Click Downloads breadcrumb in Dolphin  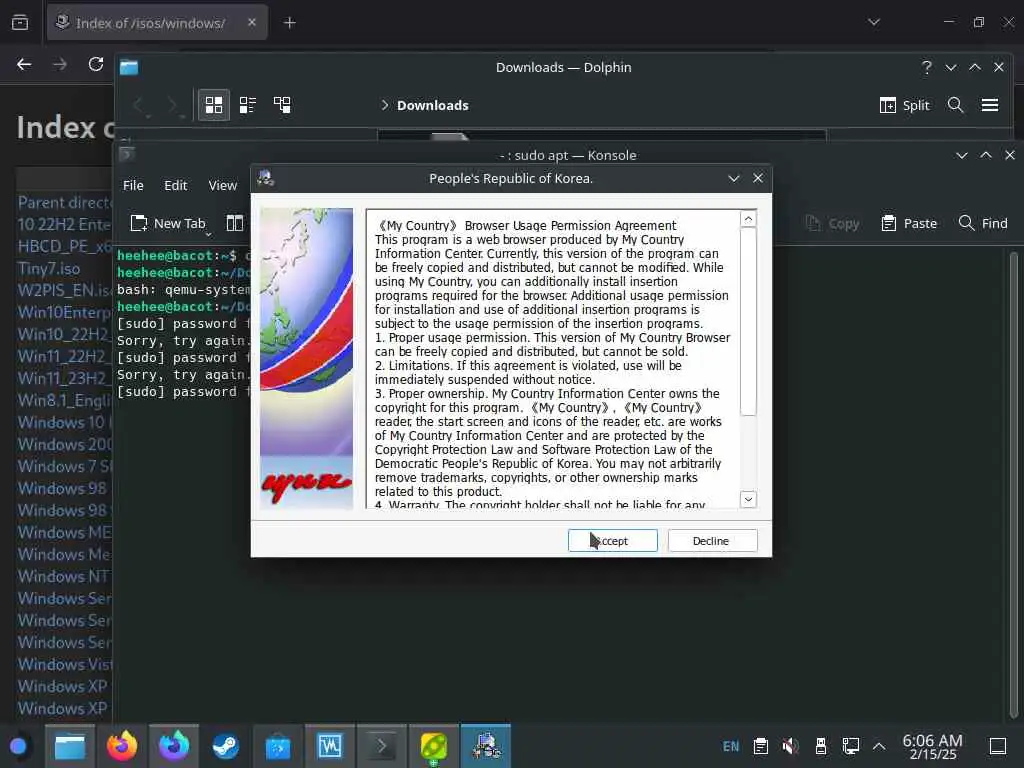point(432,105)
